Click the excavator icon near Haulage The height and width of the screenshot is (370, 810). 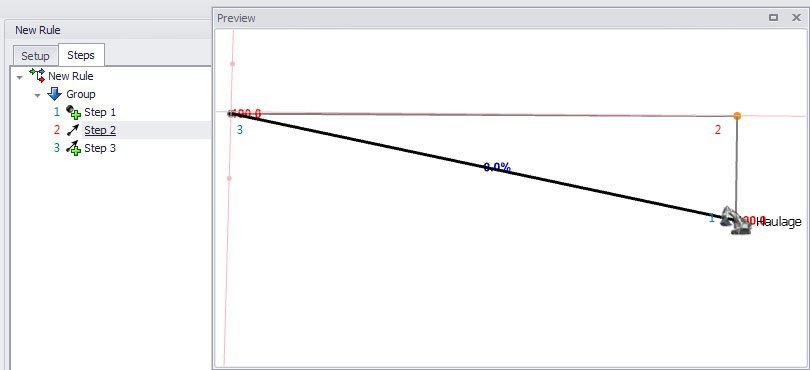[x=736, y=221]
